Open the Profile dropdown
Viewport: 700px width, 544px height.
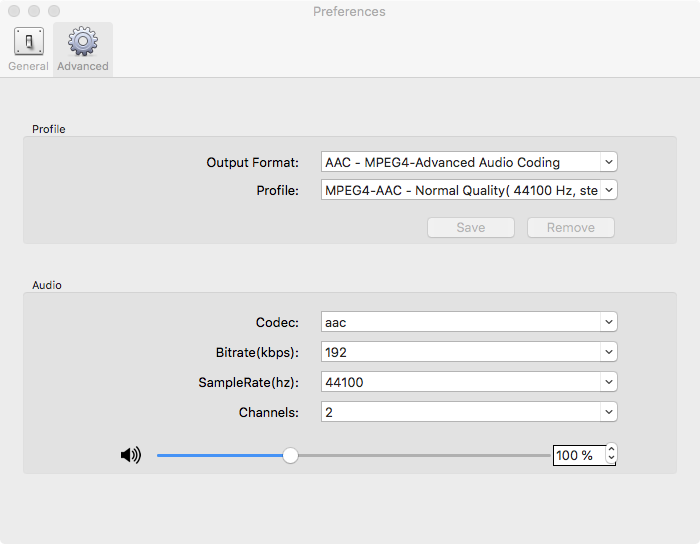pyautogui.click(x=469, y=190)
